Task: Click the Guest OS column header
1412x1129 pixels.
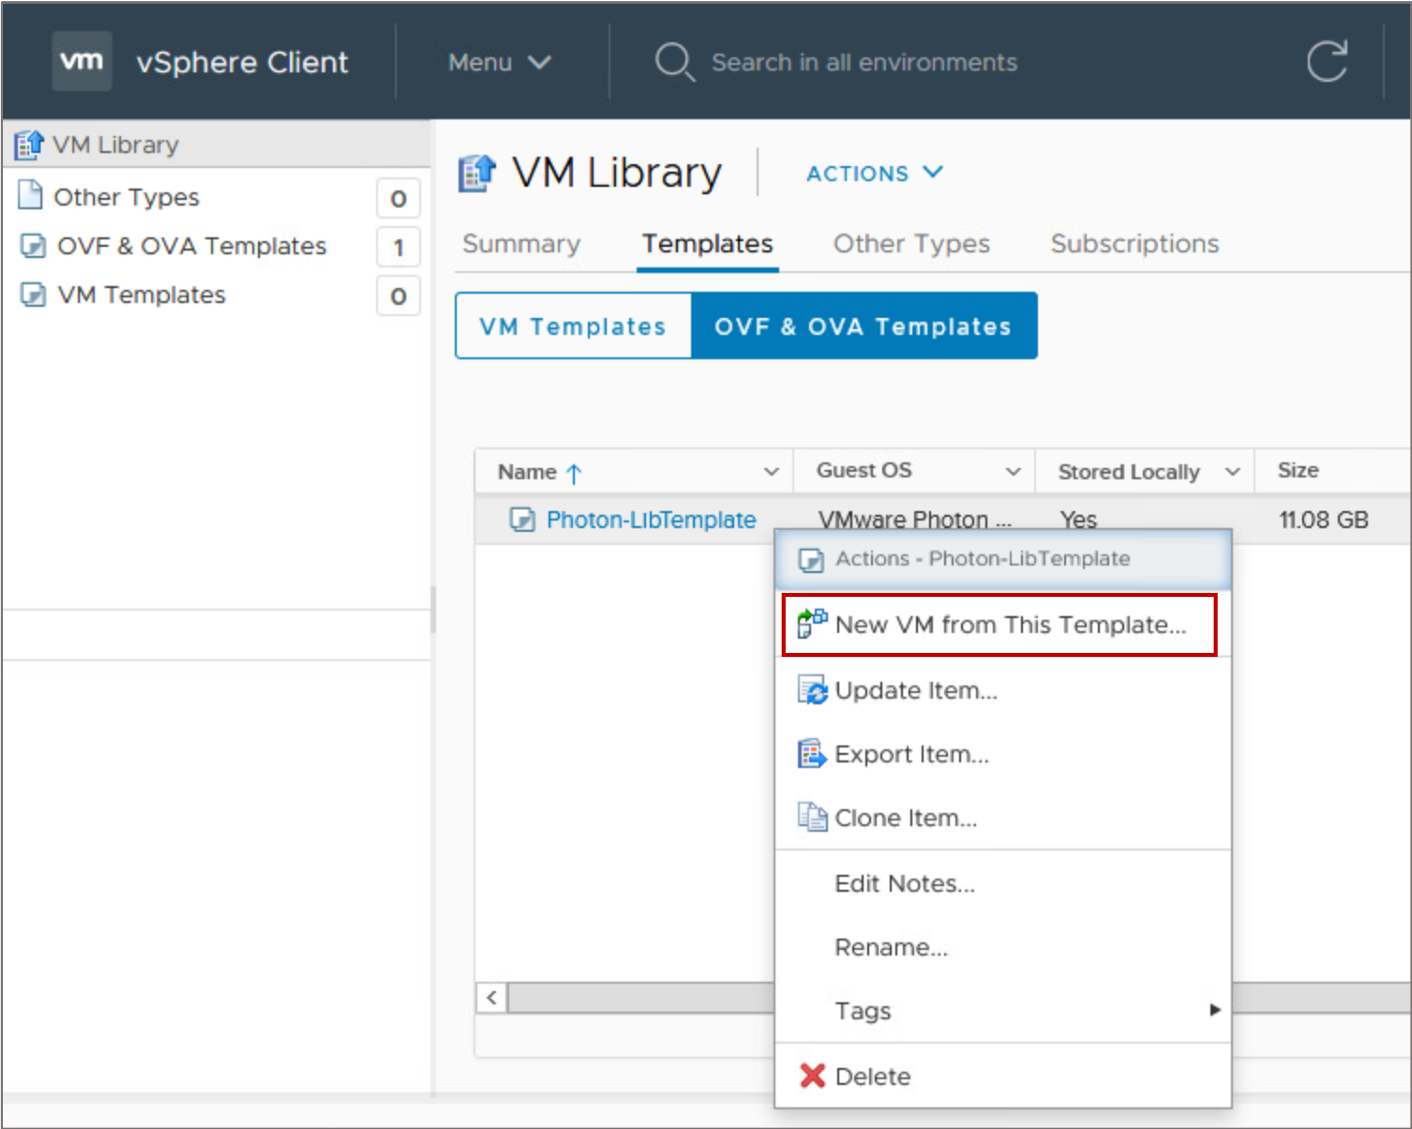Action: tap(914, 471)
